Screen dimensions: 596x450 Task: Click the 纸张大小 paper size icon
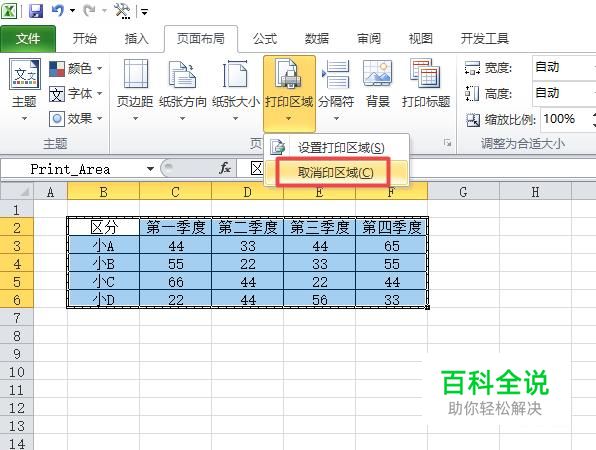click(x=236, y=90)
